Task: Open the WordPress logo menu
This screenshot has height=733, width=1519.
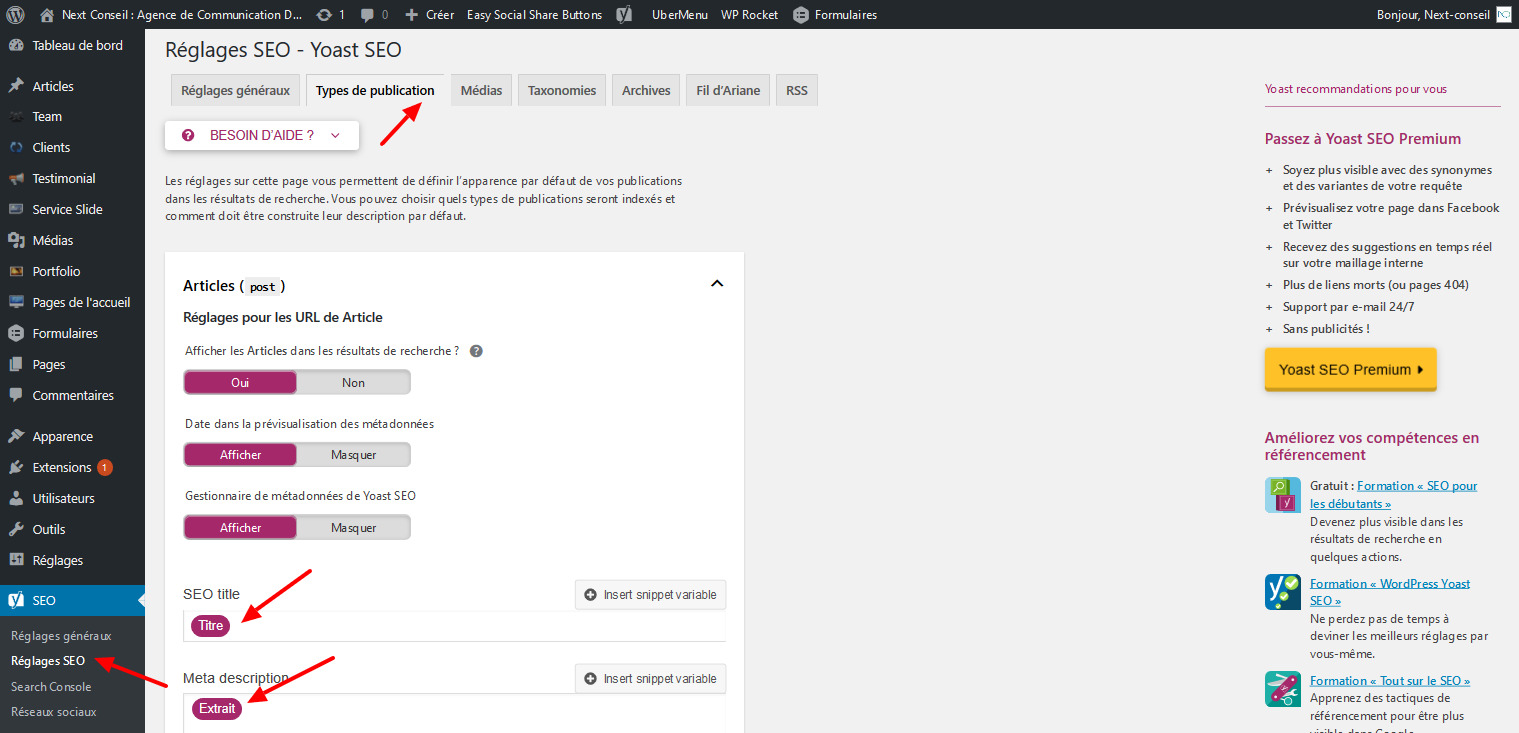Action: point(15,15)
